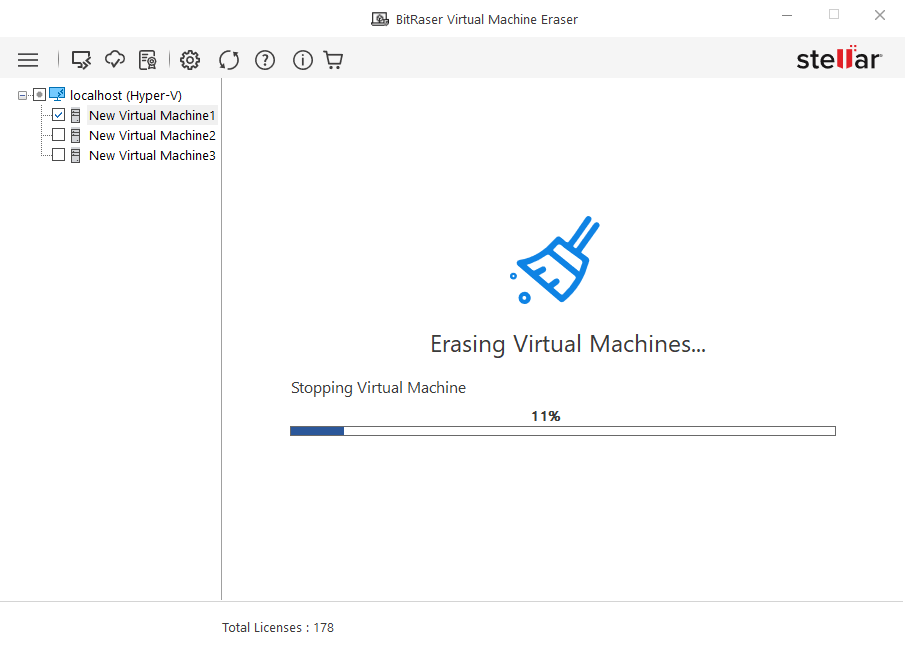
Task: Open the shopping cart buy icon
Action: [333, 60]
